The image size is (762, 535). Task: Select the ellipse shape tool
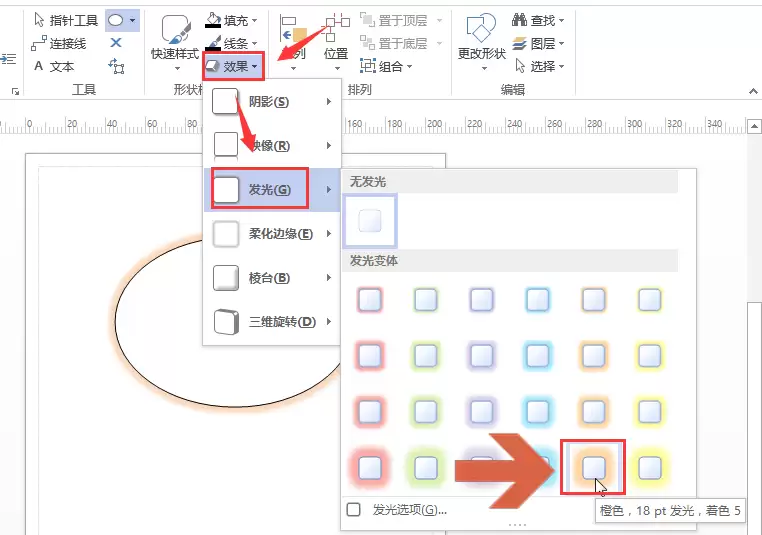pyautogui.click(x=115, y=20)
